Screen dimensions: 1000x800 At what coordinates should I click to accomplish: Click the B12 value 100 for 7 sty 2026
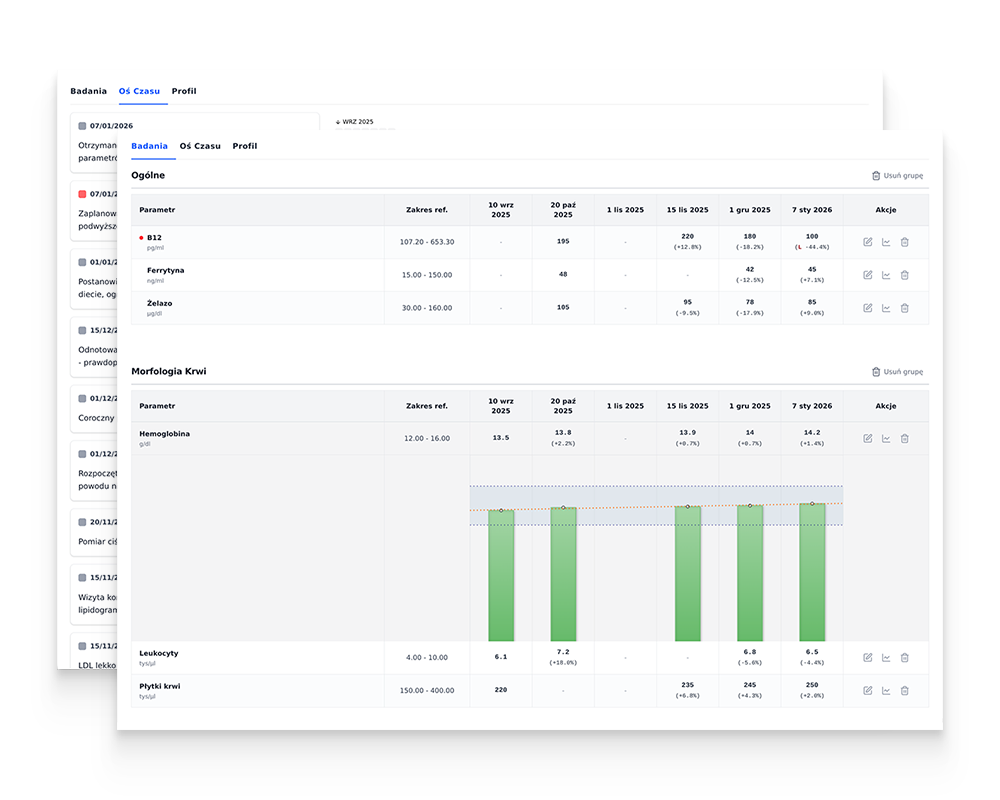811,237
